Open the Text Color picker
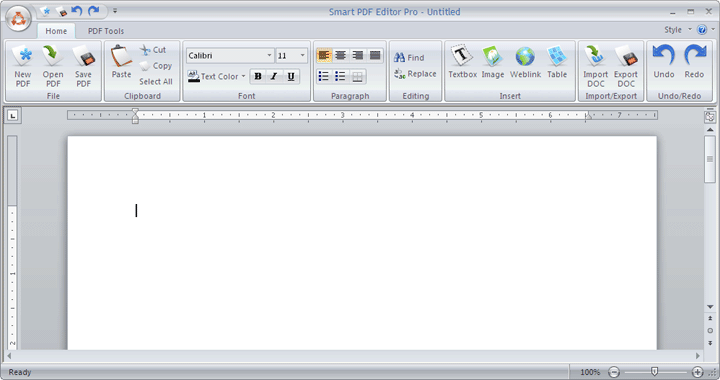 214,76
